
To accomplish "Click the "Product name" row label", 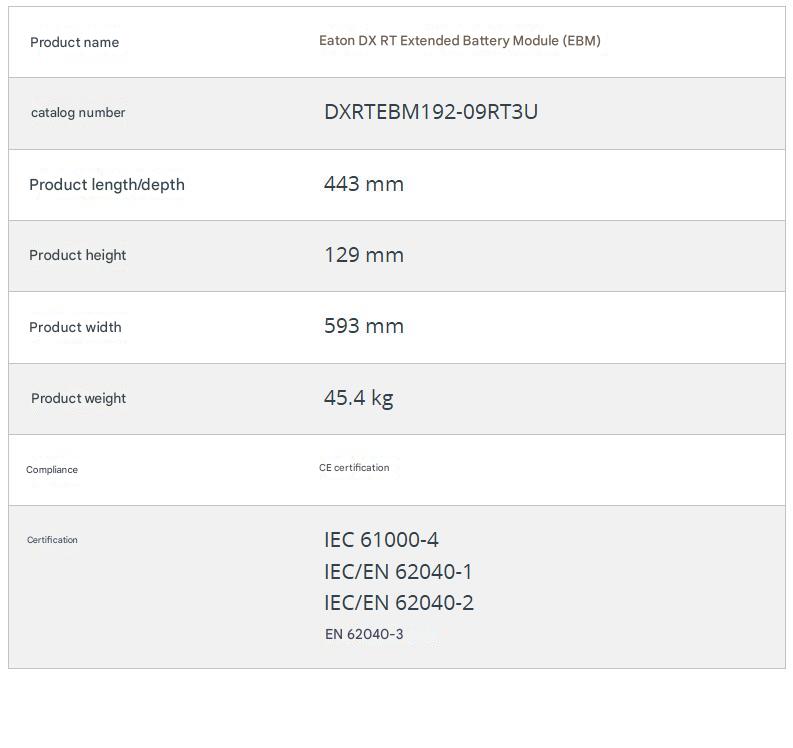I will click(x=74, y=42).
